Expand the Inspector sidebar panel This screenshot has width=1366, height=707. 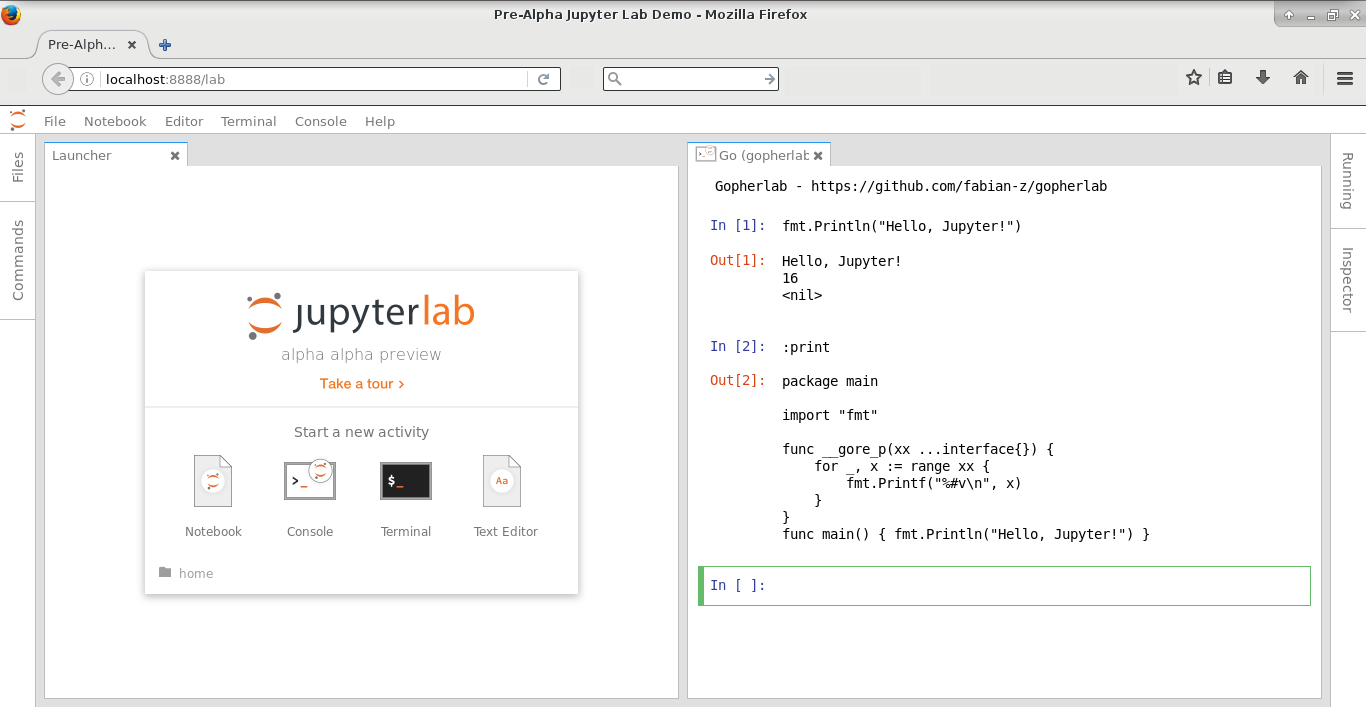pyautogui.click(x=1347, y=280)
